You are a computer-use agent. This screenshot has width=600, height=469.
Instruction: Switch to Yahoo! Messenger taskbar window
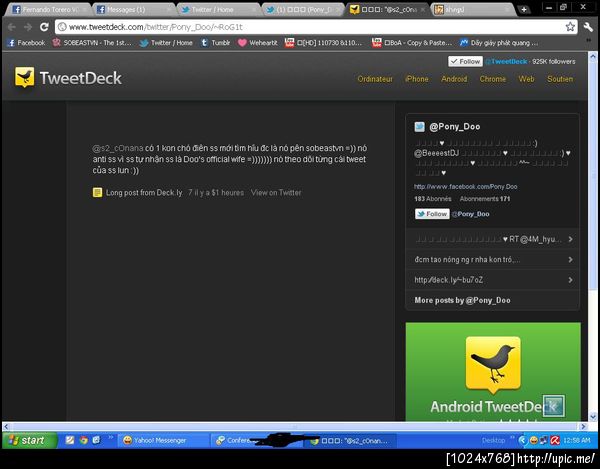[x=163, y=440]
